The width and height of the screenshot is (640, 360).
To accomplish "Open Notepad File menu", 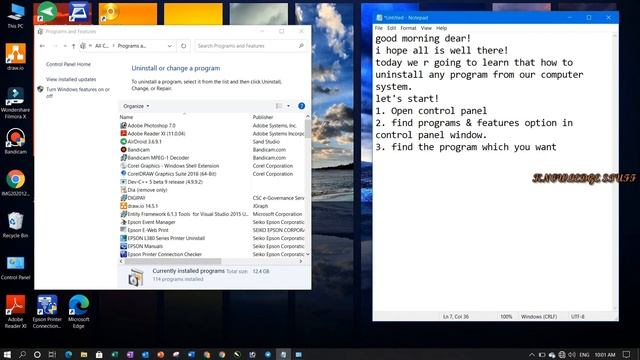I will [379, 28].
